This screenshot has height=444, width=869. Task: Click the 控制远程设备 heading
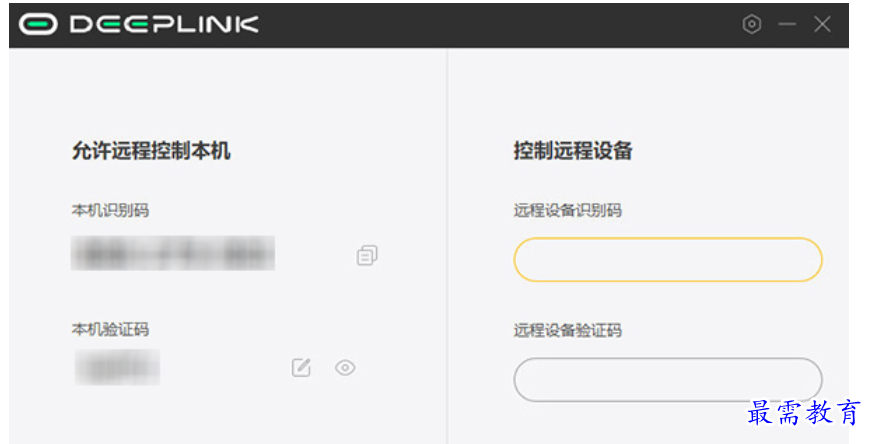click(x=573, y=151)
